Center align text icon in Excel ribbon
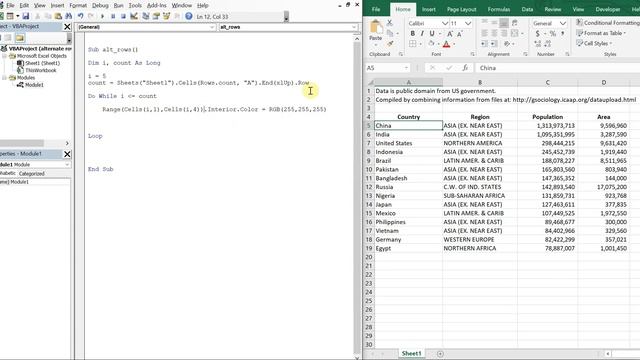The image size is (640, 360). (x=494, y=33)
